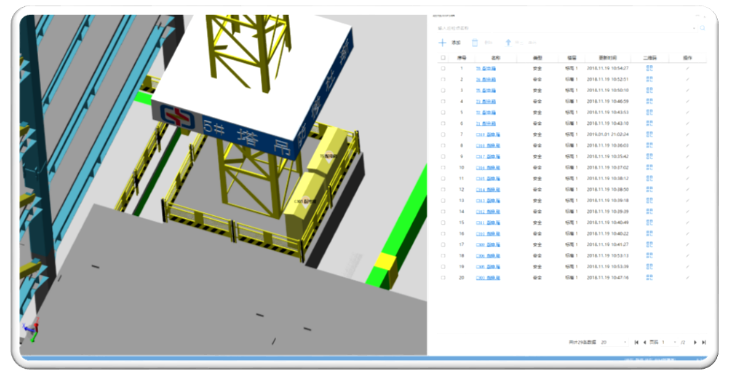Open the QR code icon in row 13
This screenshot has height=373, width=737.
tap(649, 201)
